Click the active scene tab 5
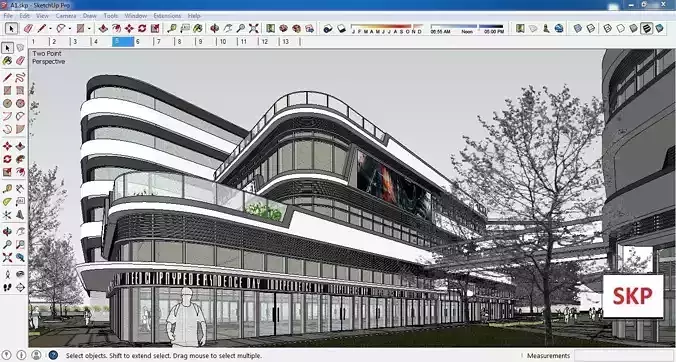The image size is (676, 362). (x=123, y=42)
